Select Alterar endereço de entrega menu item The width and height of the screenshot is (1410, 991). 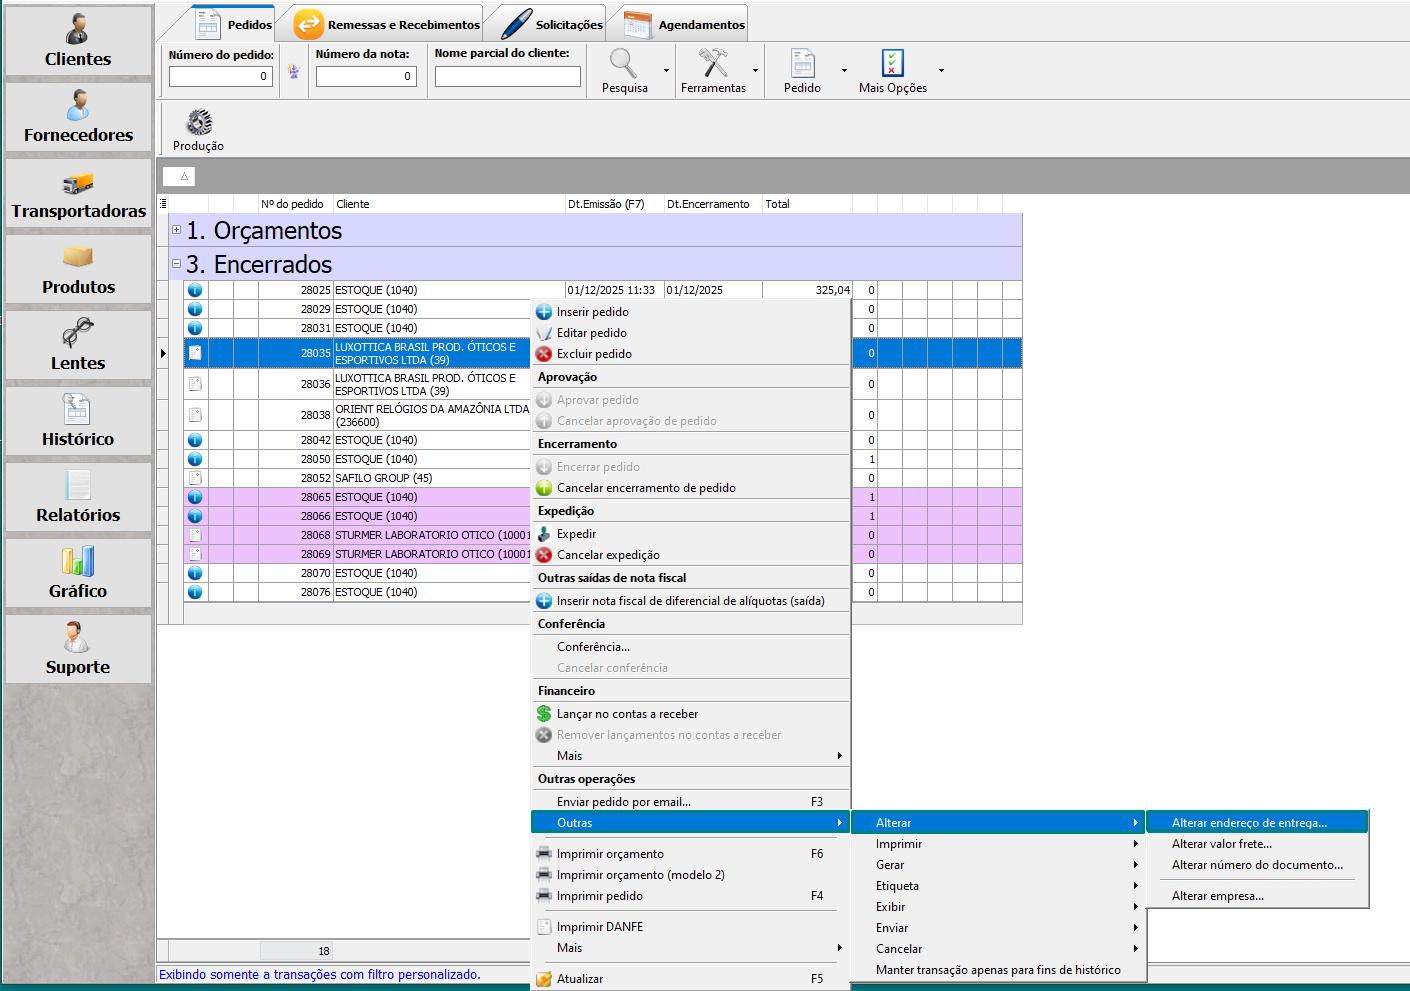(x=1249, y=823)
